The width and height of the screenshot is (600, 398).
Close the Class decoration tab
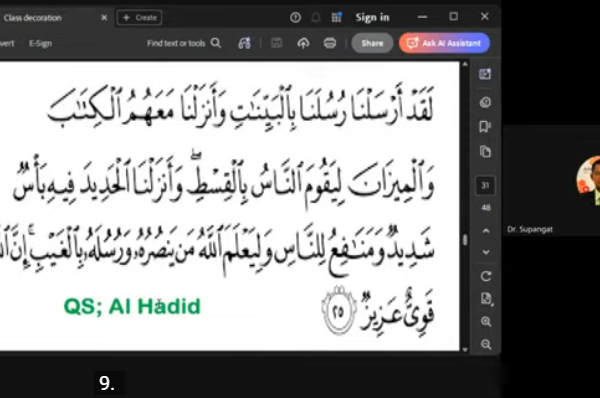pos(104,18)
